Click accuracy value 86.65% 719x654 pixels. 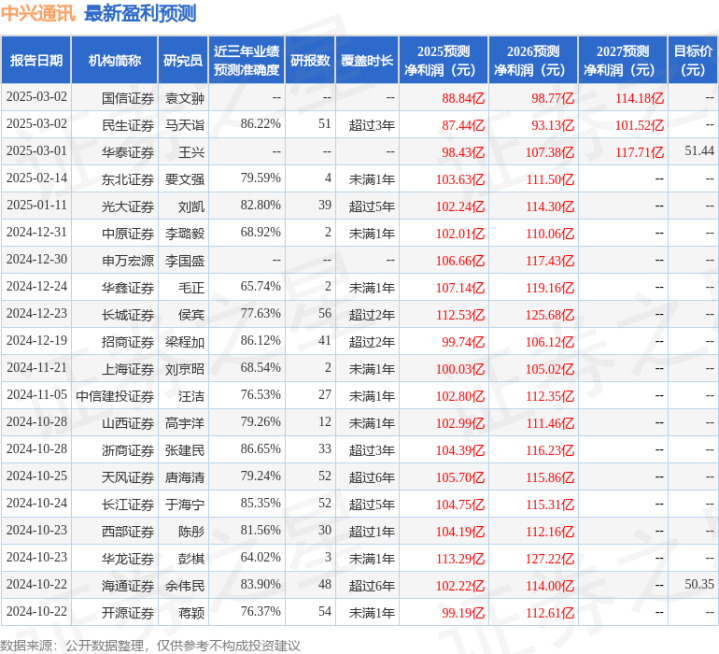click(x=260, y=449)
